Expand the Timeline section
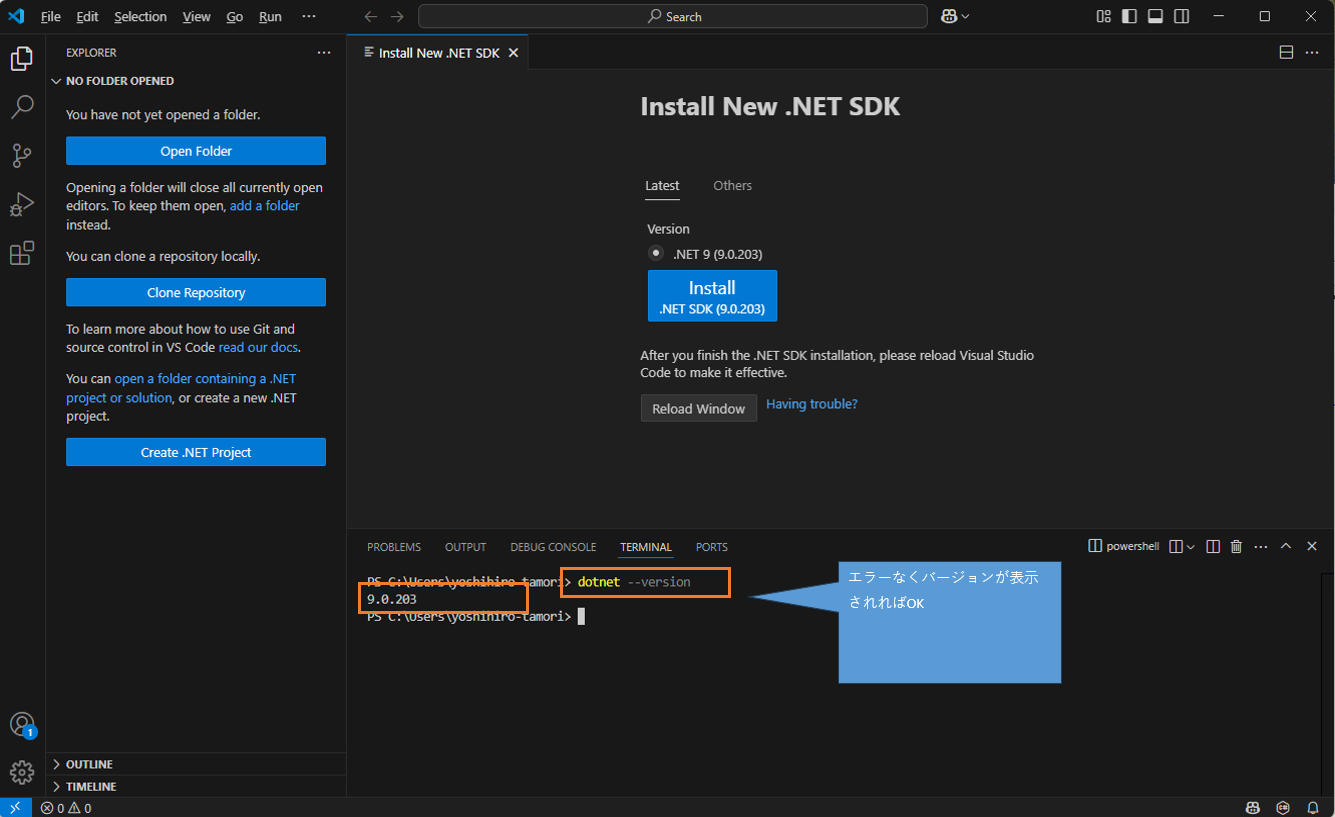The image size is (1335, 817). 91,786
